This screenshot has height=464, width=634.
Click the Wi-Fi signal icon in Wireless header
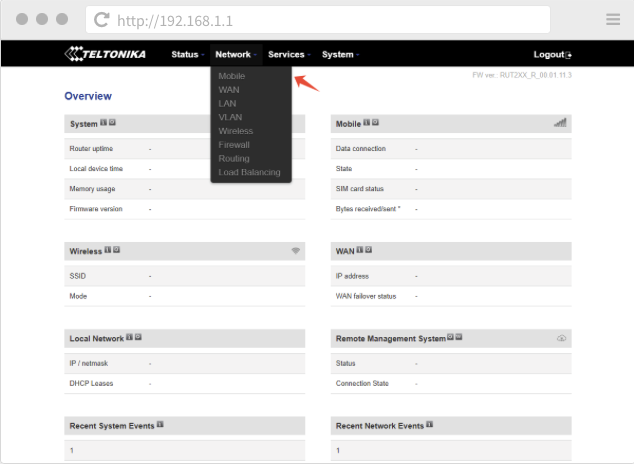tap(296, 251)
